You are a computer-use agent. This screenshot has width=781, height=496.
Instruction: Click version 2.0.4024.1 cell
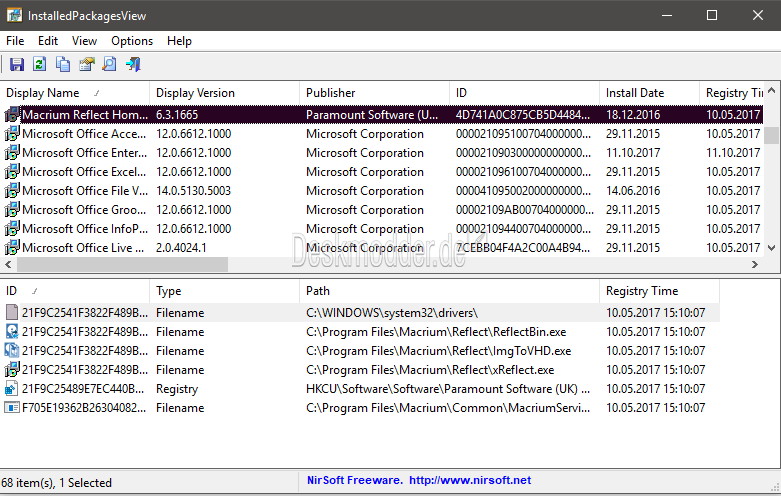[x=181, y=248]
